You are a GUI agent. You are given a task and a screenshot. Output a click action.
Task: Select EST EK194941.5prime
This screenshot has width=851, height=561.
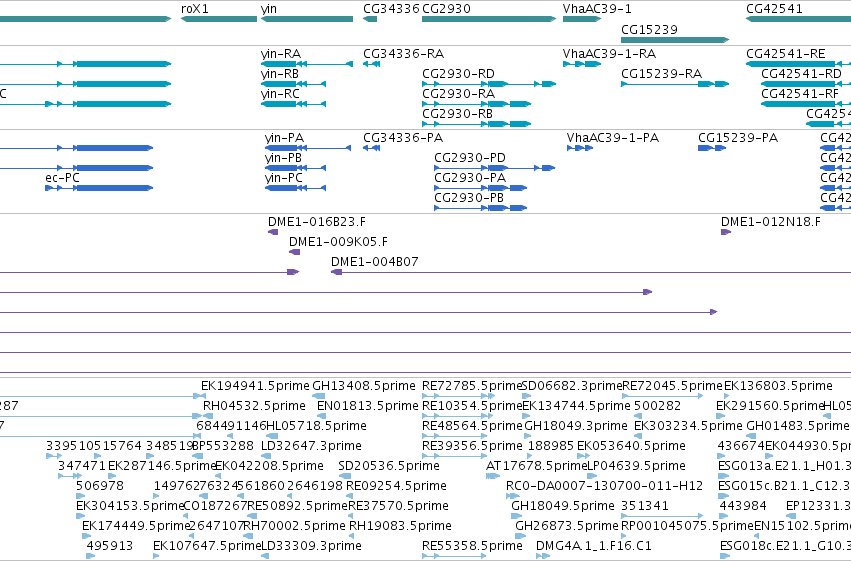point(205,397)
